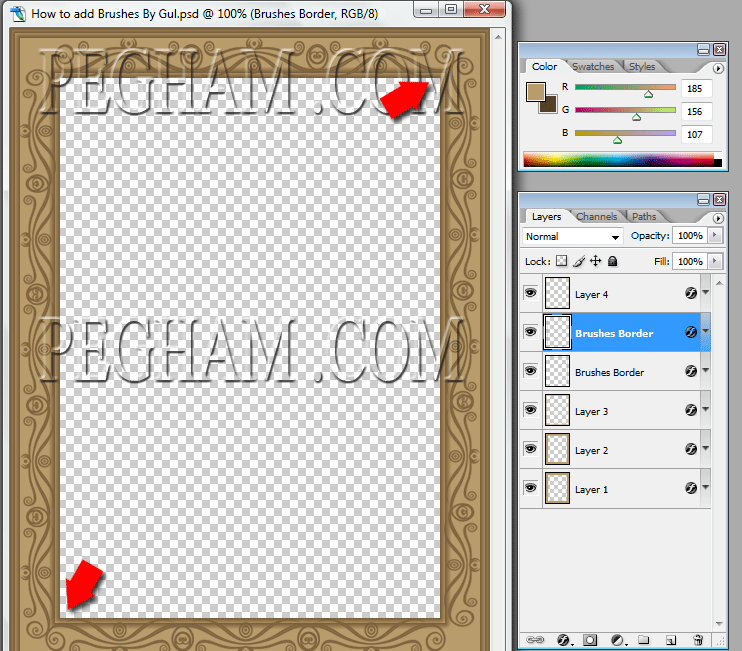742x651 pixels.
Task: Click the foreground color swatch
Action: [x=536, y=92]
